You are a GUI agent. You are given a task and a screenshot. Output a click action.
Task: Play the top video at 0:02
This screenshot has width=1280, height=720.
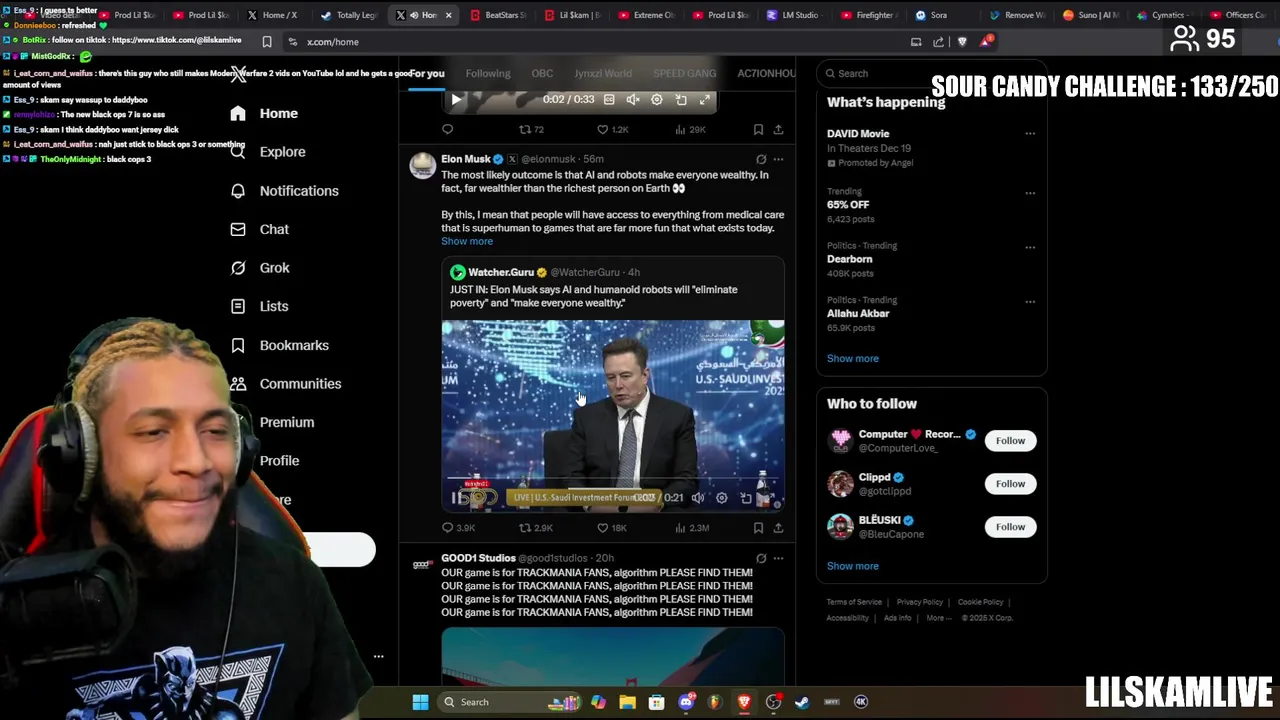click(456, 100)
